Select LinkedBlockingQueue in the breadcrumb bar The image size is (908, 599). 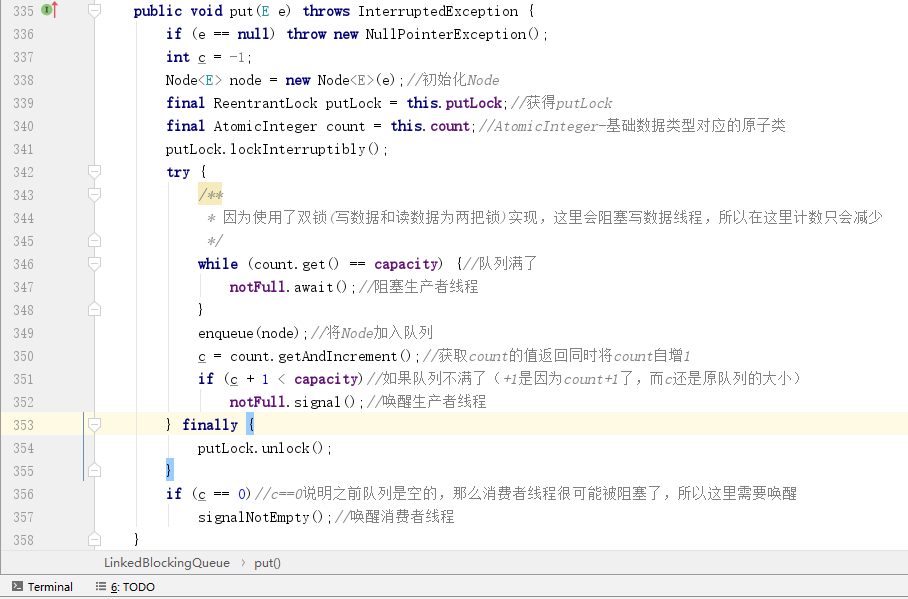coord(167,563)
